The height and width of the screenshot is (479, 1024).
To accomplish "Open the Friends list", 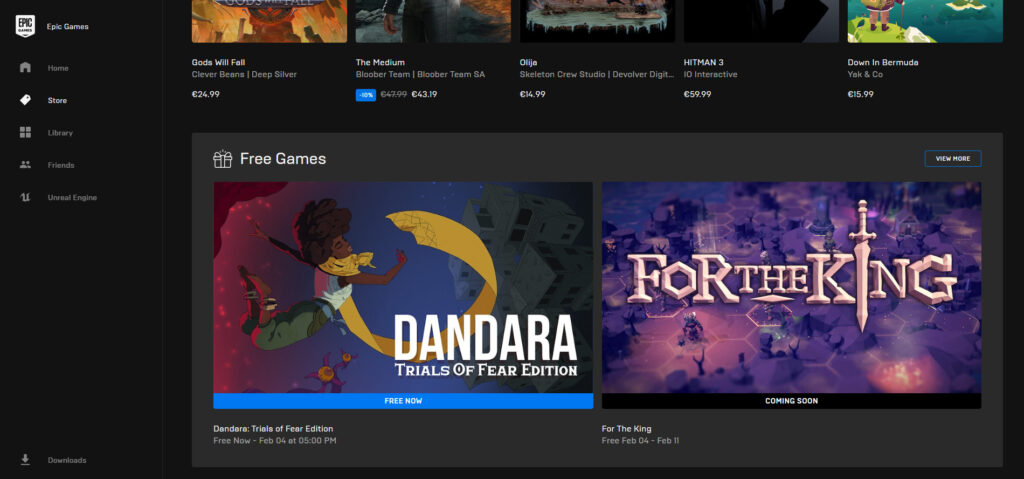I will tap(61, 165).
